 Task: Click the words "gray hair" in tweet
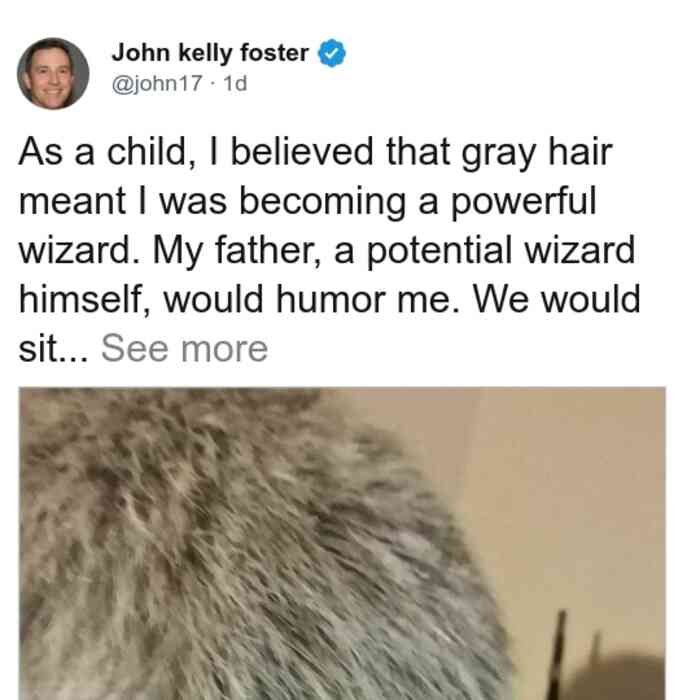pos(536,154)
